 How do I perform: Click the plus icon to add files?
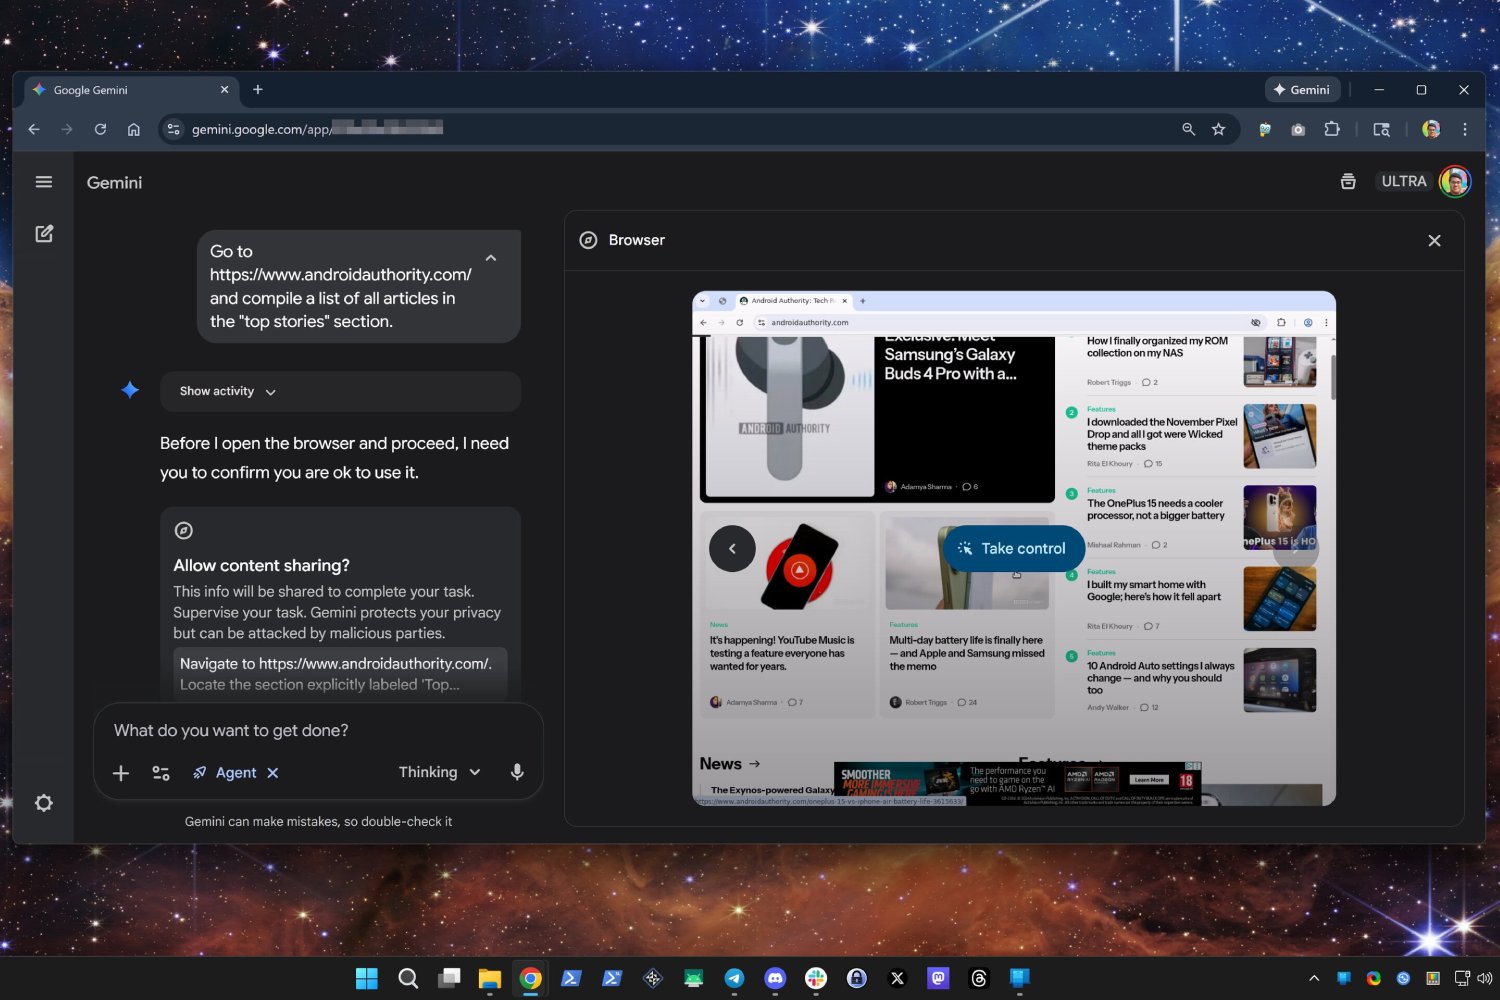[121, 773]
